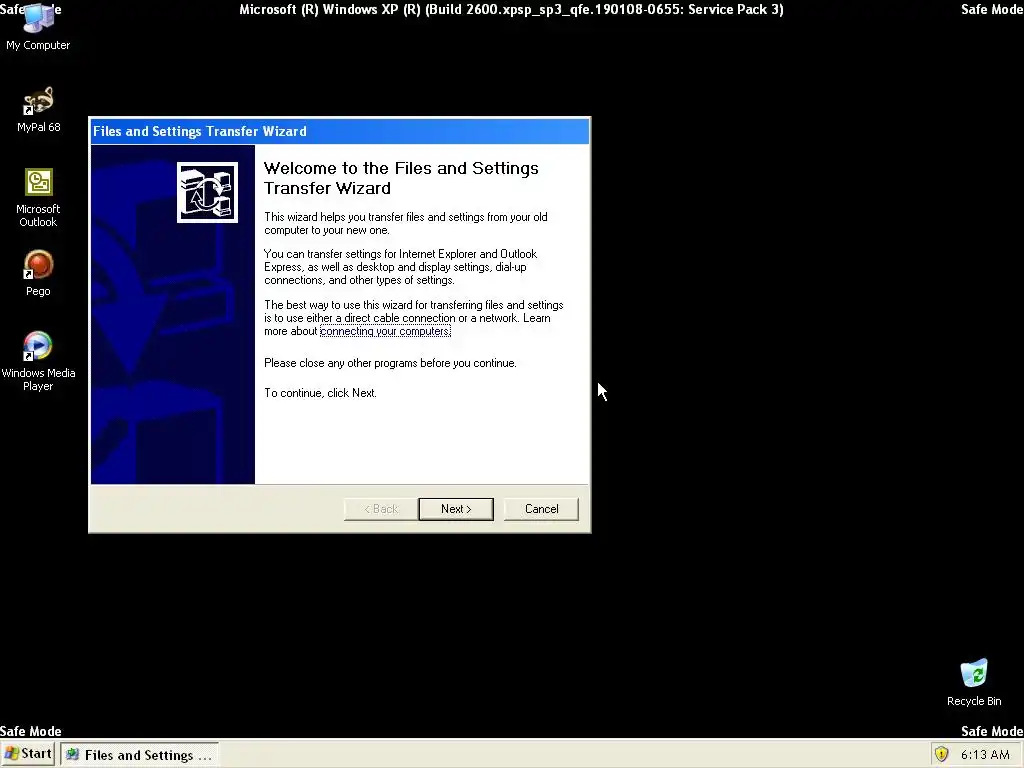Click the 'Welcome to the Files and Settings' heading
The height and width of the screenshot is (768, 1024).
point(401,178)
